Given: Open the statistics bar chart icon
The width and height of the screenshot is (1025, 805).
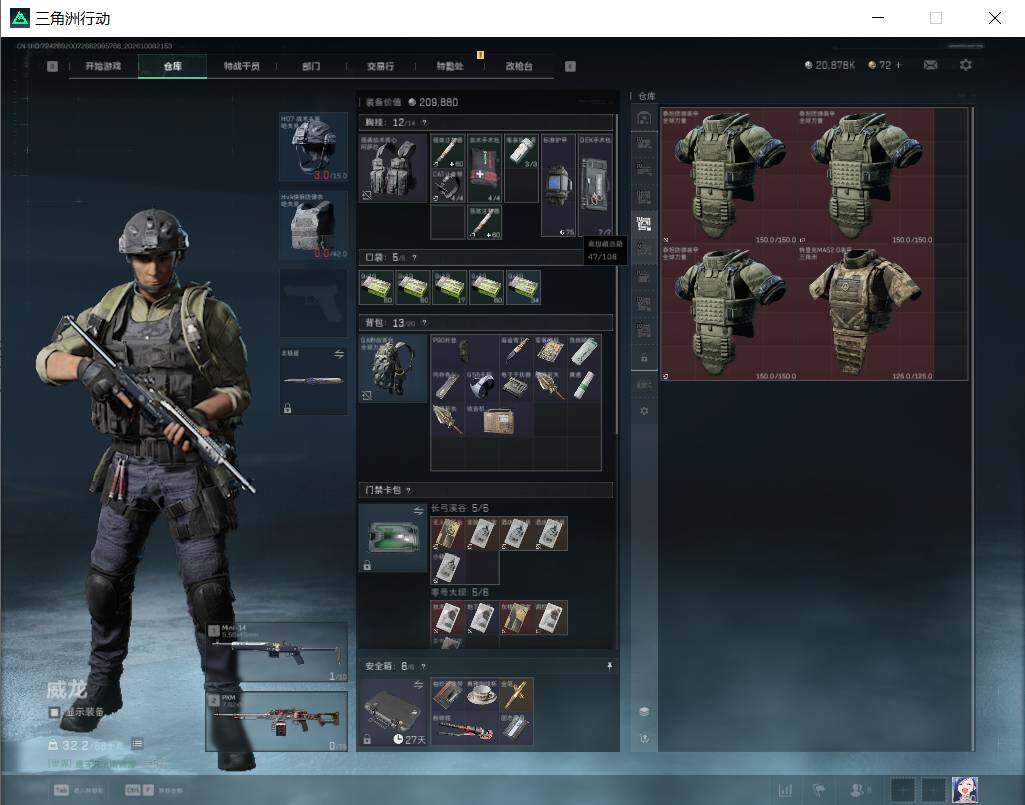Looking at the screenshot, I should (x=785, y=790).
